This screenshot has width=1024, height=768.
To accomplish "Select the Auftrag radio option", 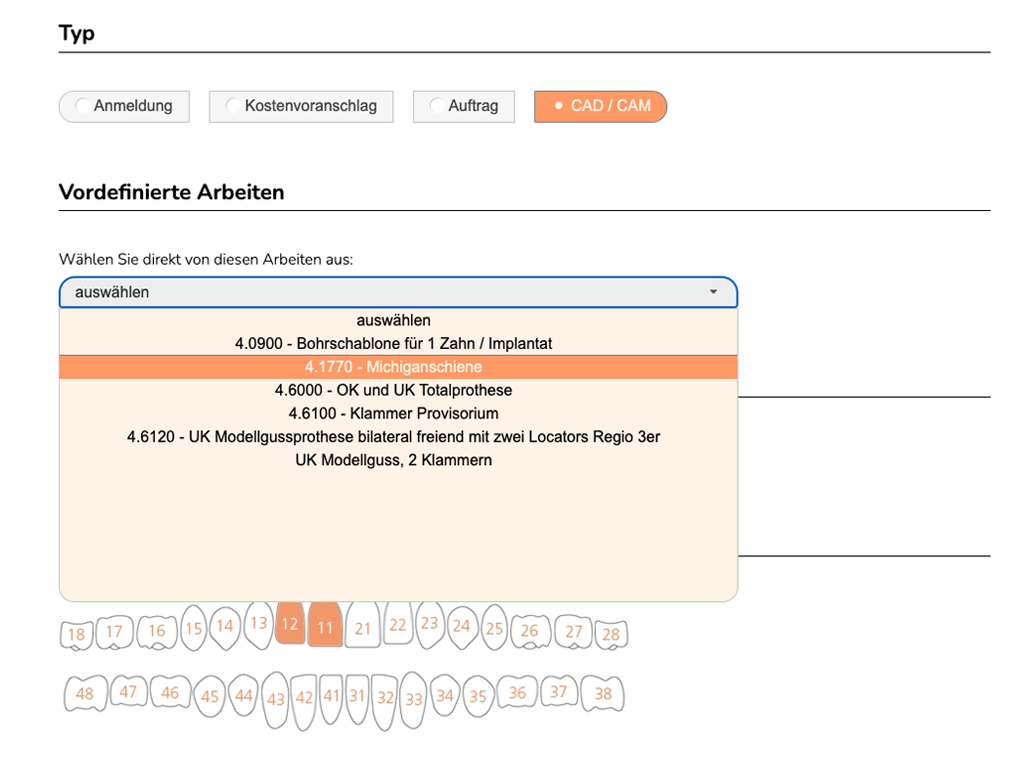I will coord(464,106).
